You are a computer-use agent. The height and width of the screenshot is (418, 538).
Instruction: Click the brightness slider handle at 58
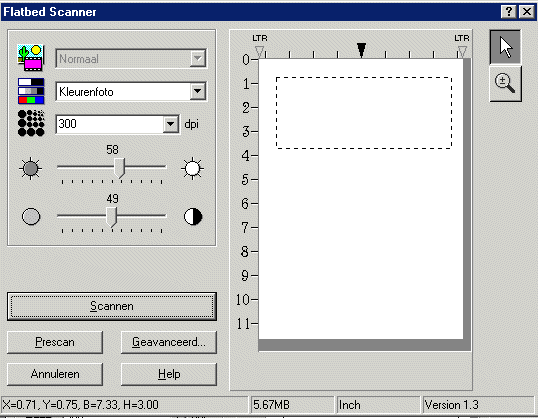point(119,168)
